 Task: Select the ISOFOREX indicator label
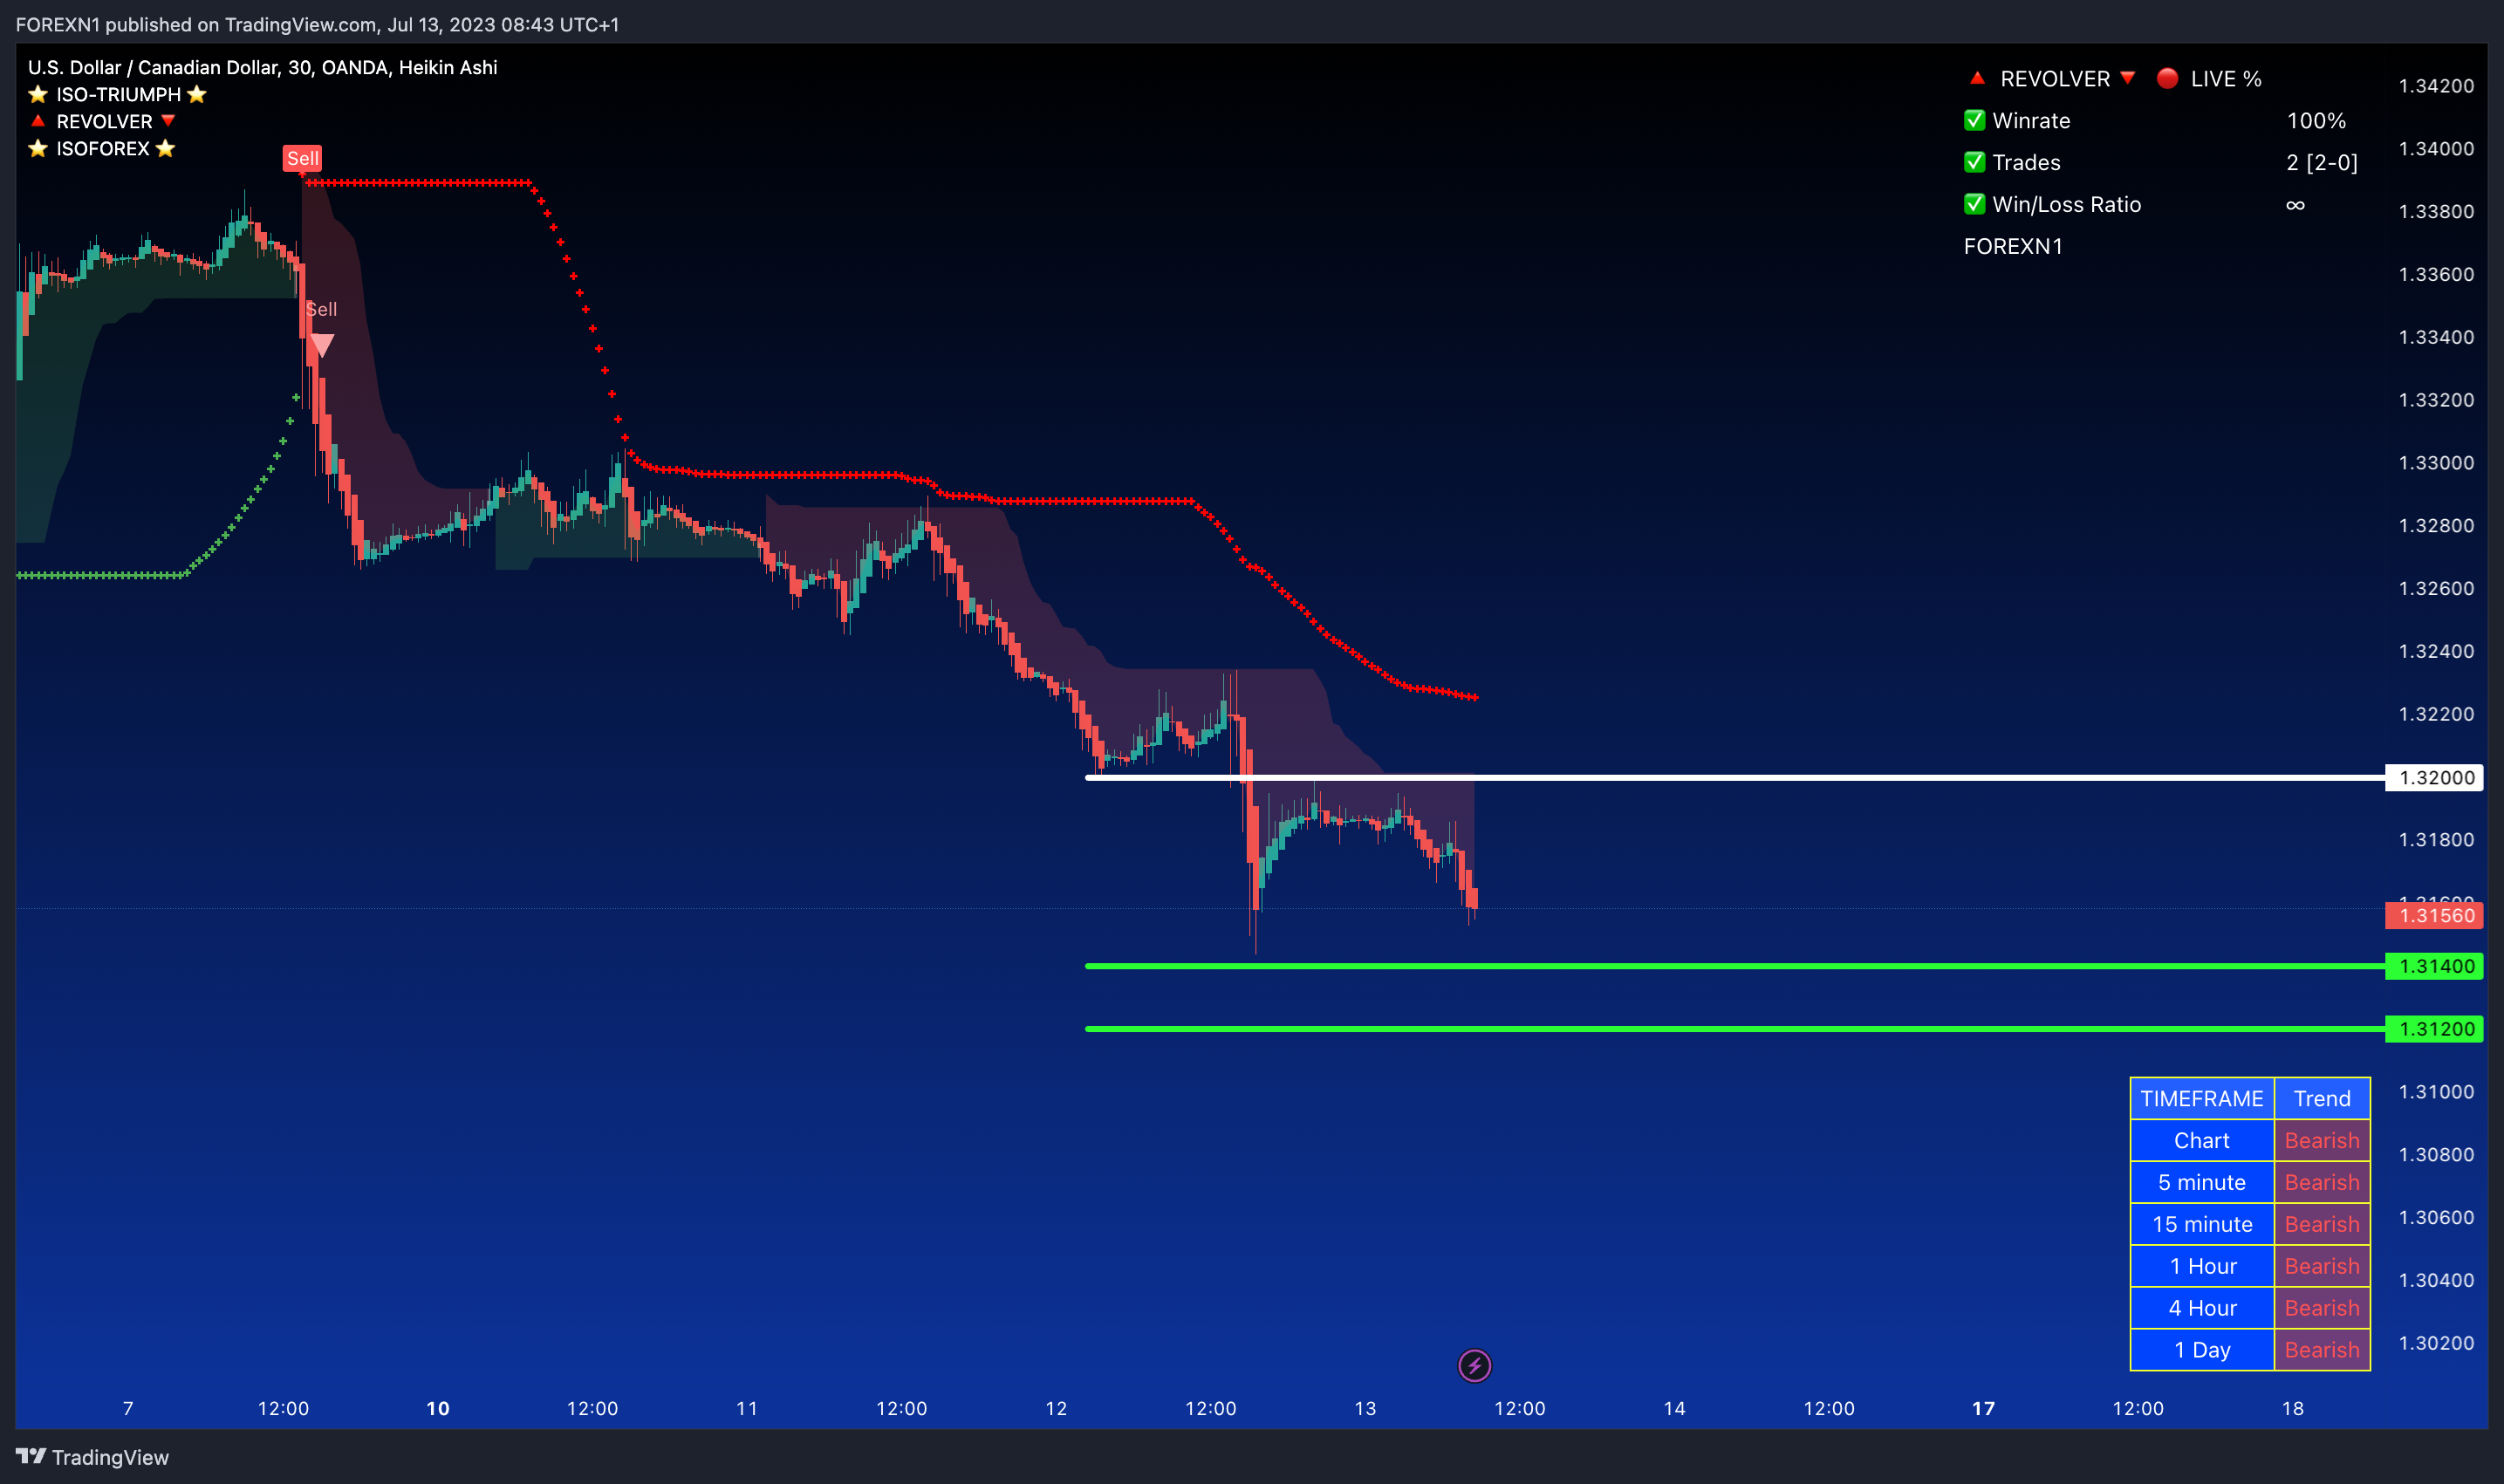102,148
